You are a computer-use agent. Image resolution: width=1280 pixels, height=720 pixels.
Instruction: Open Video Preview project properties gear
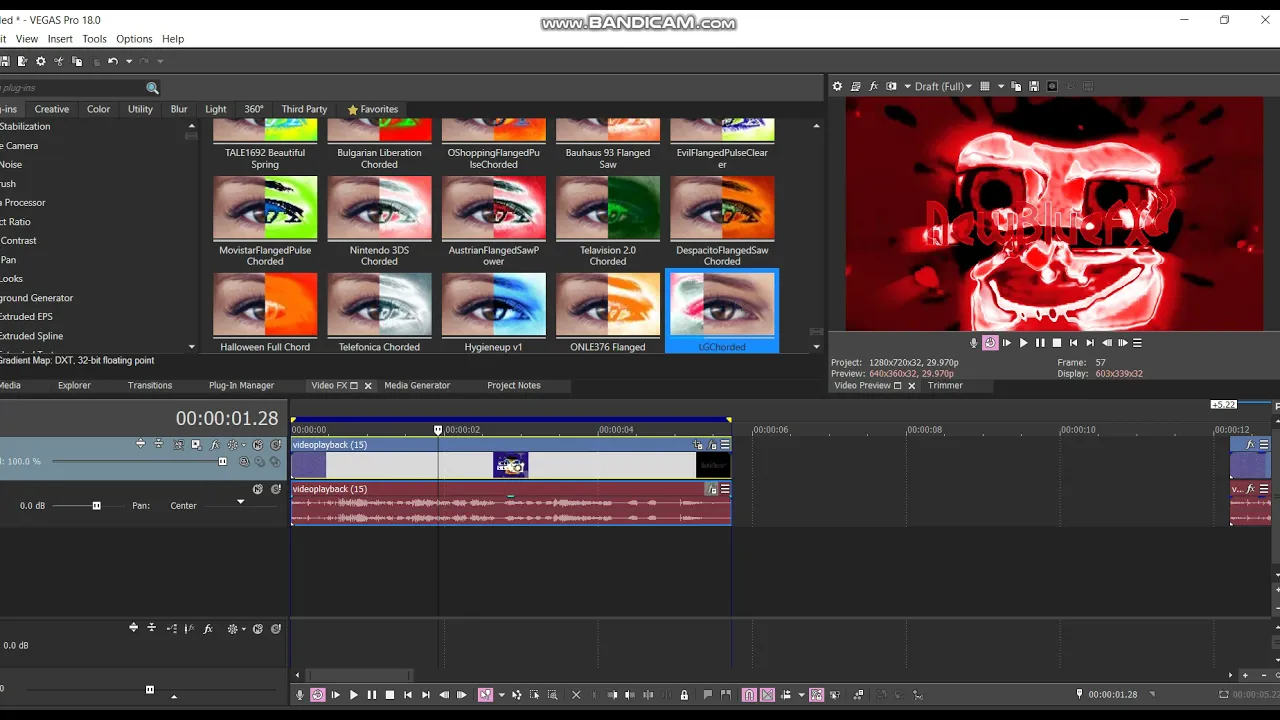(838, 86)
